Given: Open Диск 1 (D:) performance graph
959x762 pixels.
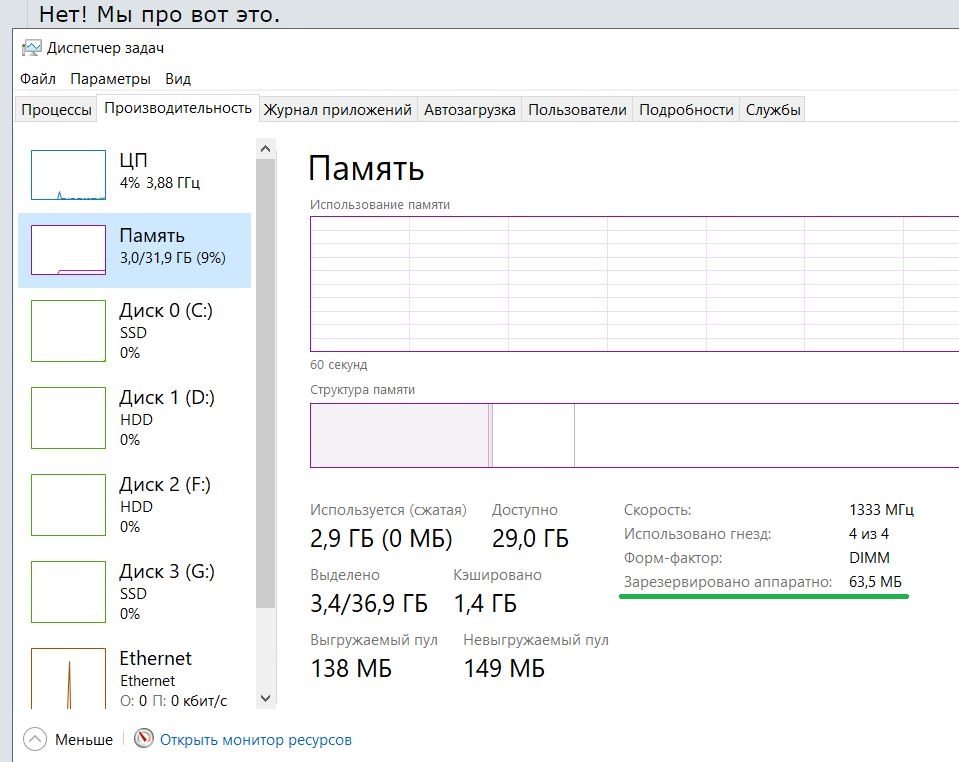Looking at the screenshot, I should [68, 418].
